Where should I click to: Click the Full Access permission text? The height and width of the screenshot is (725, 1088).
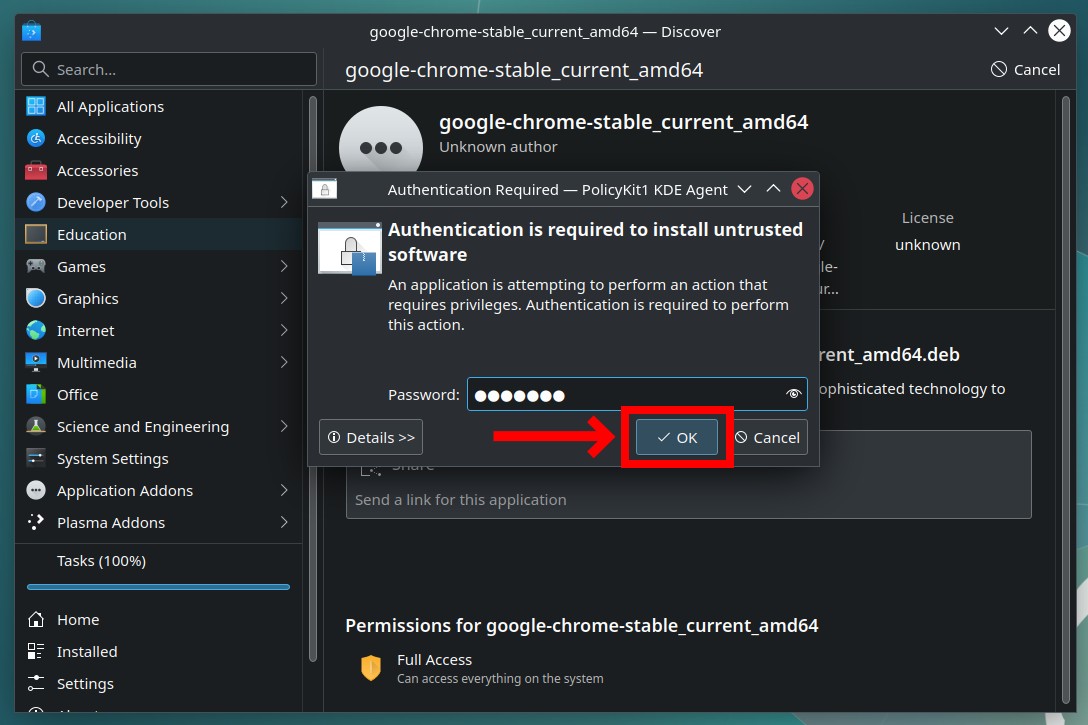tap(434, 659)
